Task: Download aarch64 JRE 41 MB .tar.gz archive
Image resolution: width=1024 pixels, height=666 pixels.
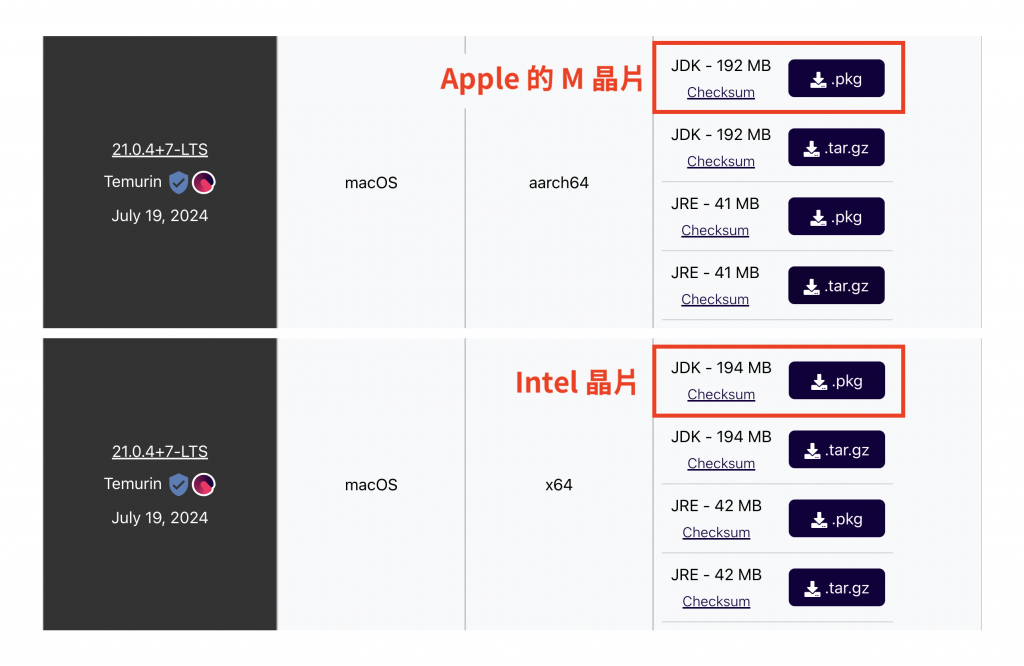Action: 836,285
